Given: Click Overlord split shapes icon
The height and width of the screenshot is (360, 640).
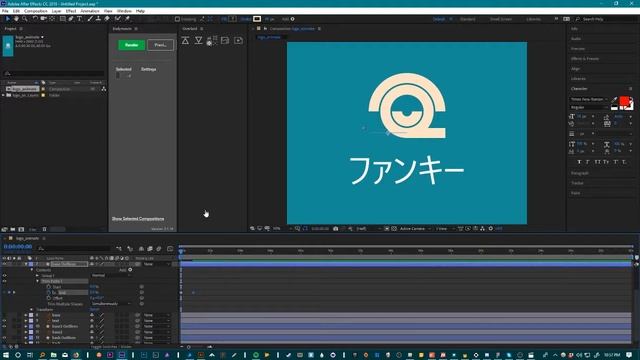Looking at the screenshot, I should click(x=211, y=40).
